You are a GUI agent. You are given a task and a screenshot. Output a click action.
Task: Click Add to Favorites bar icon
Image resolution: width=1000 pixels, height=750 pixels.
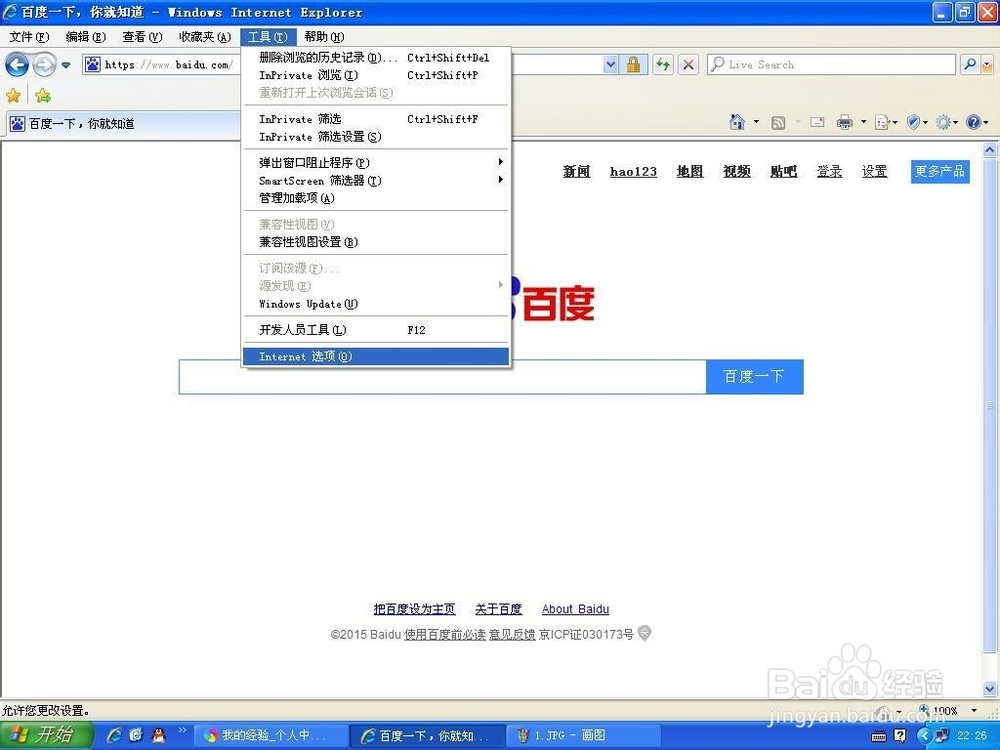click(x=43, y=96)
